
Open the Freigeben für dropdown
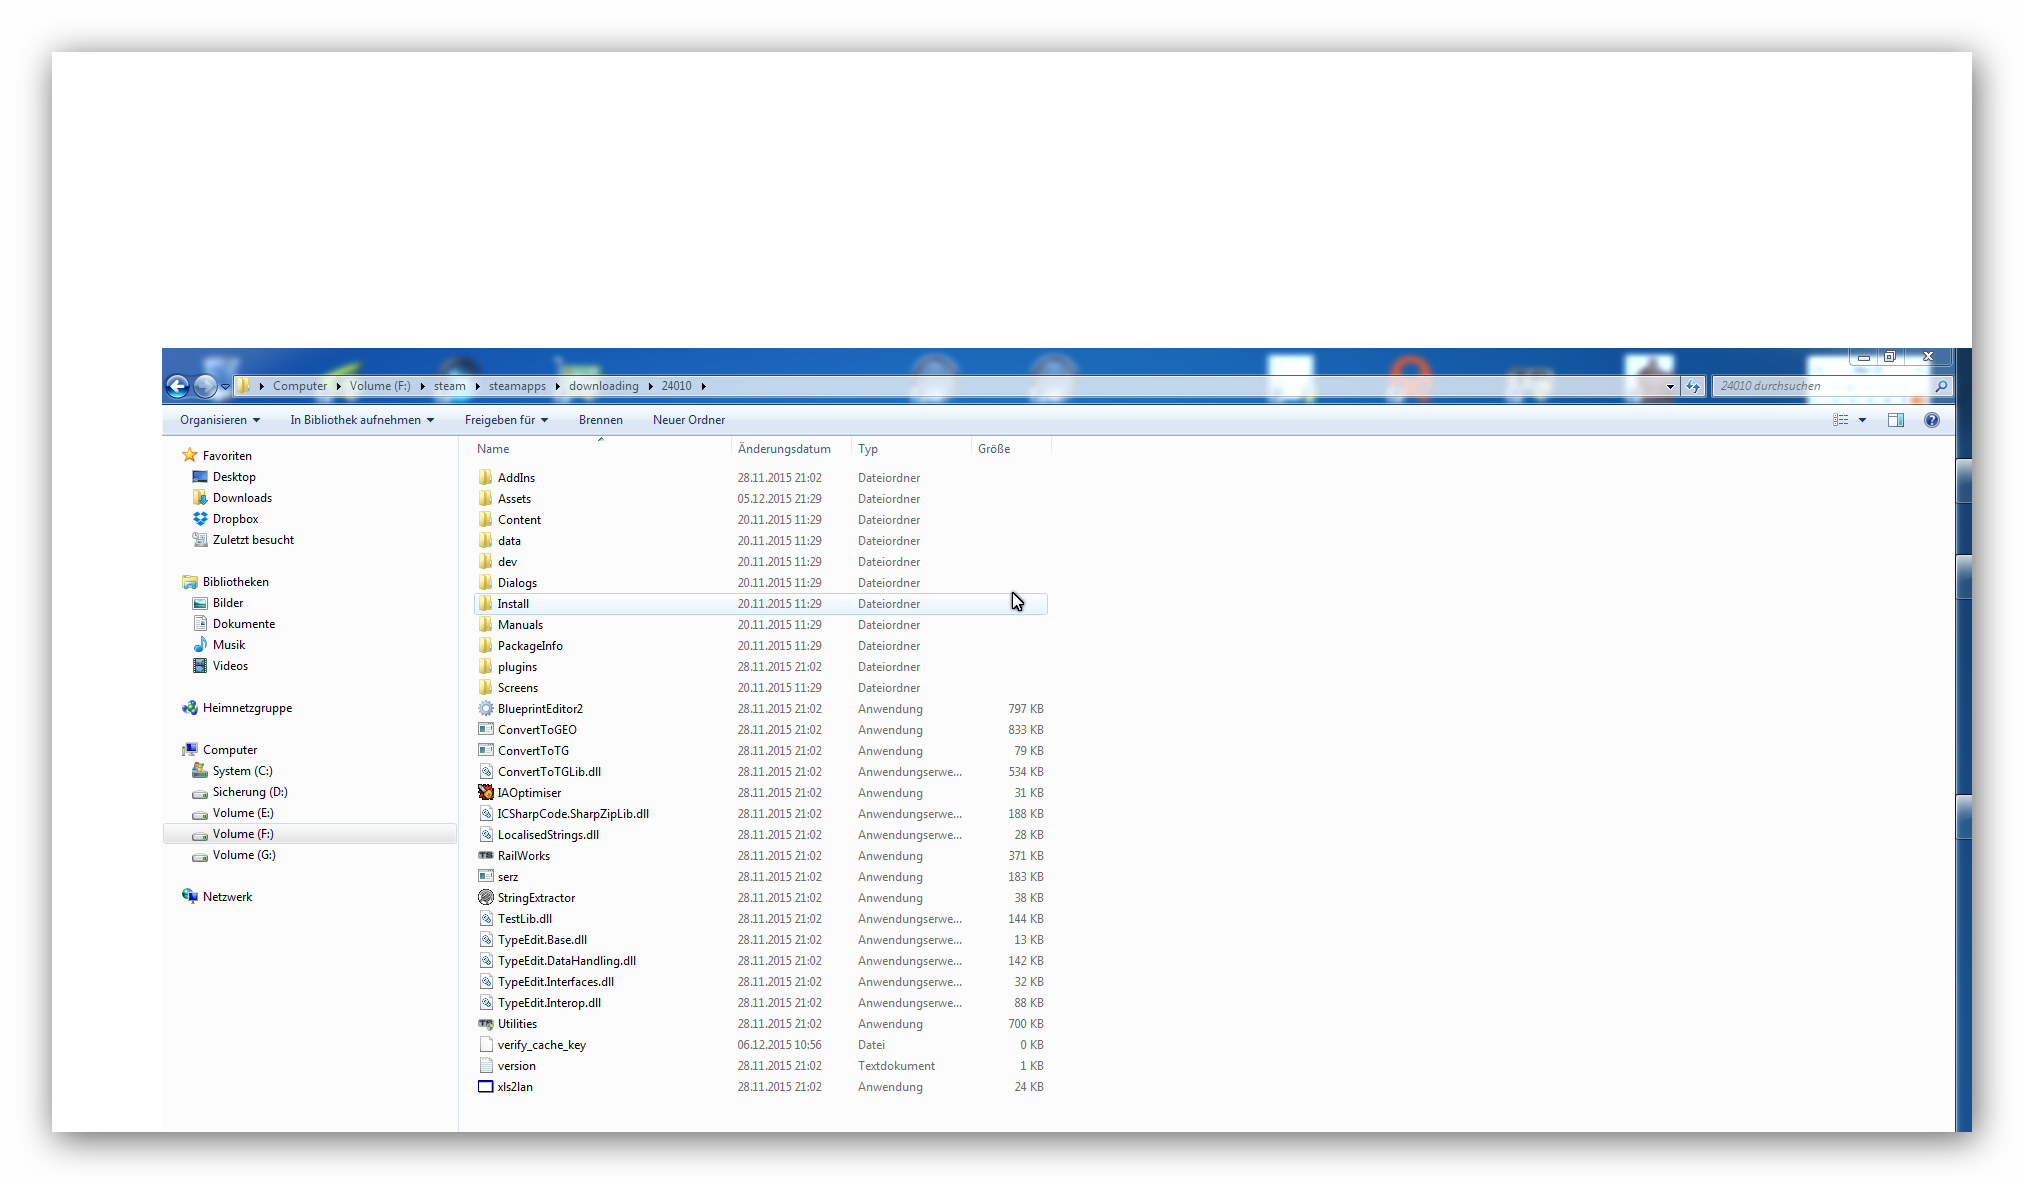506,420
